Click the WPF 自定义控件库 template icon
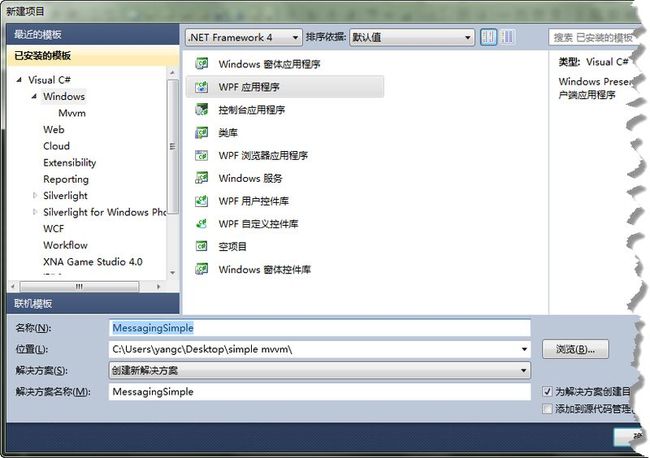650x458 pixels. tap(201, 223)
